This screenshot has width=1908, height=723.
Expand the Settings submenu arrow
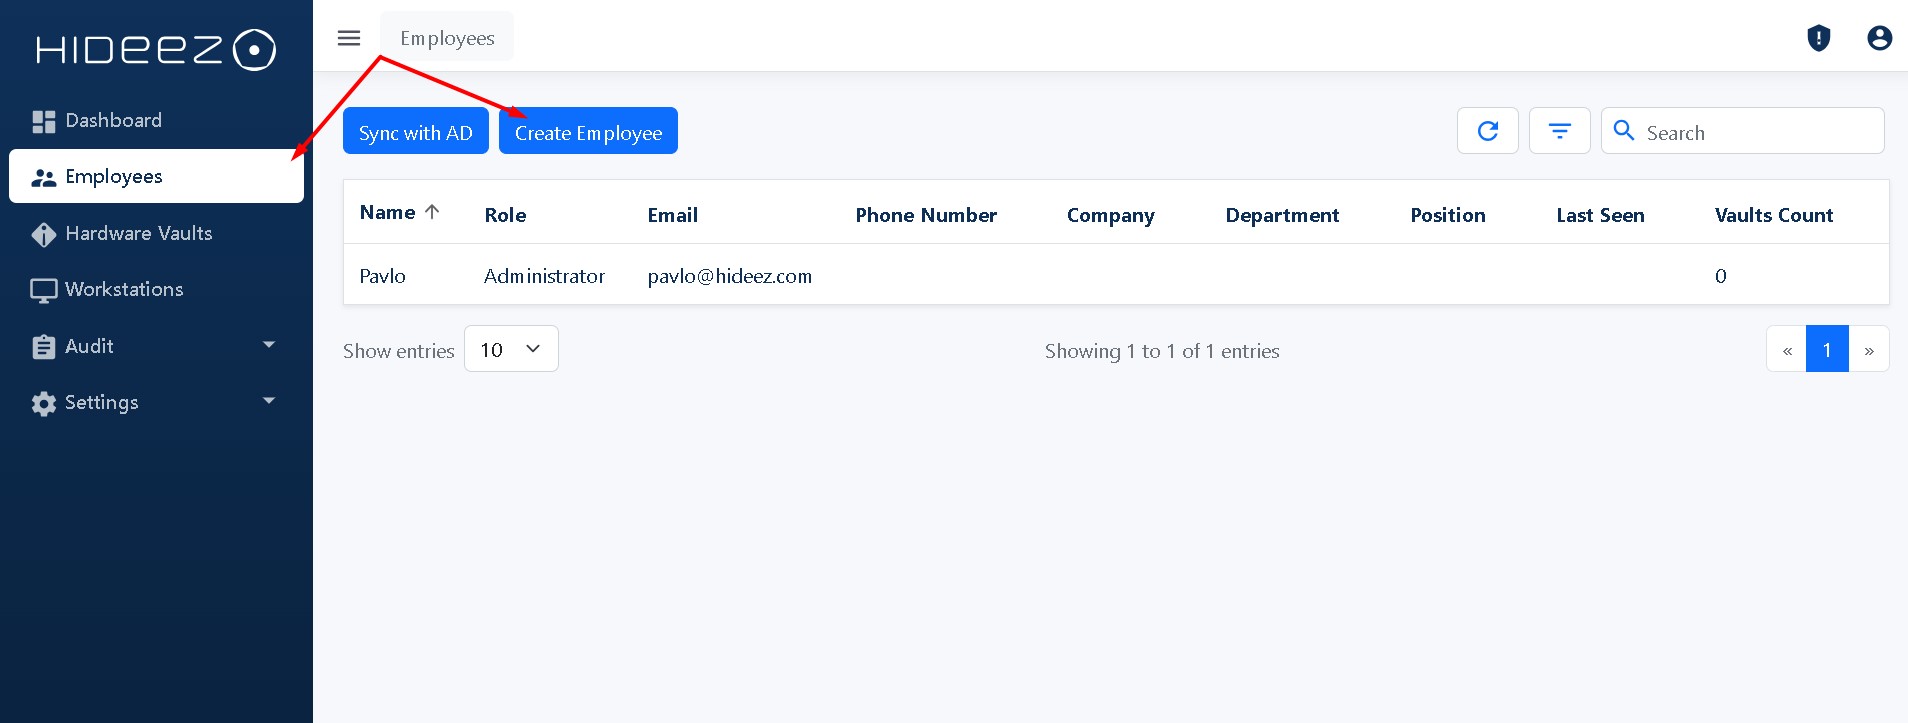[269, 401]
